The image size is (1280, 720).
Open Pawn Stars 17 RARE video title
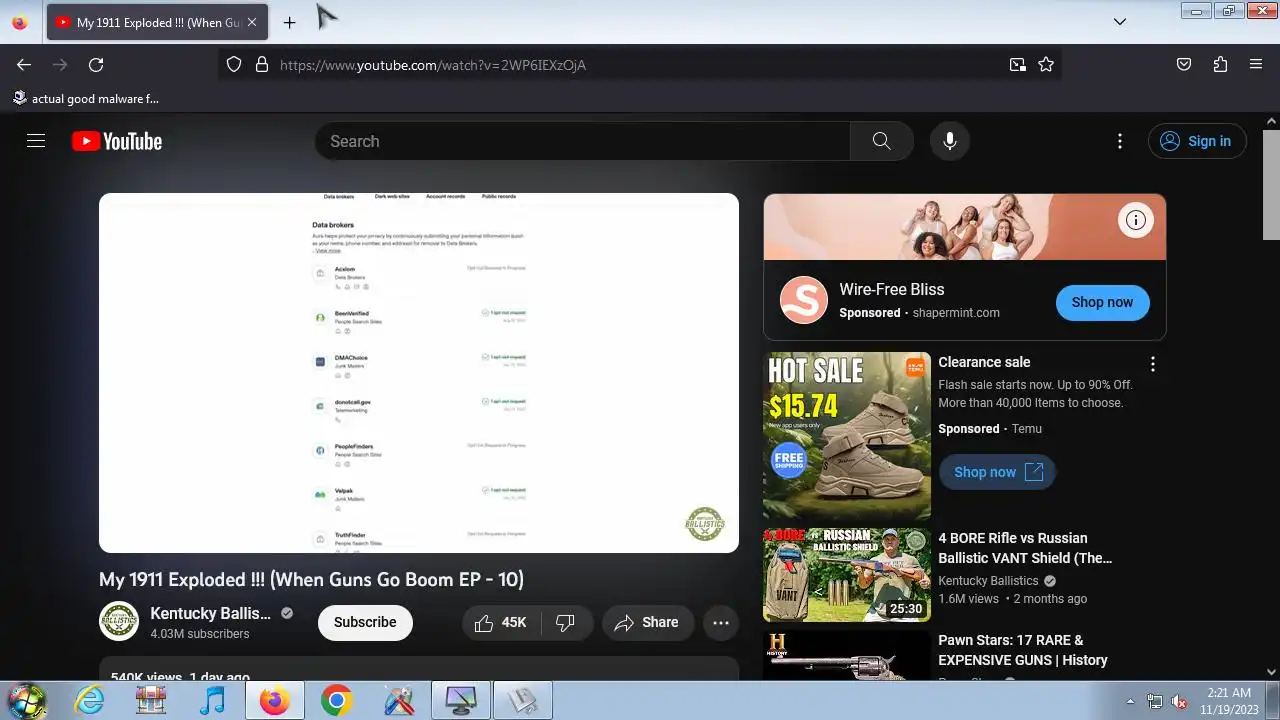pyautogui.click(x=1023, y=650)
